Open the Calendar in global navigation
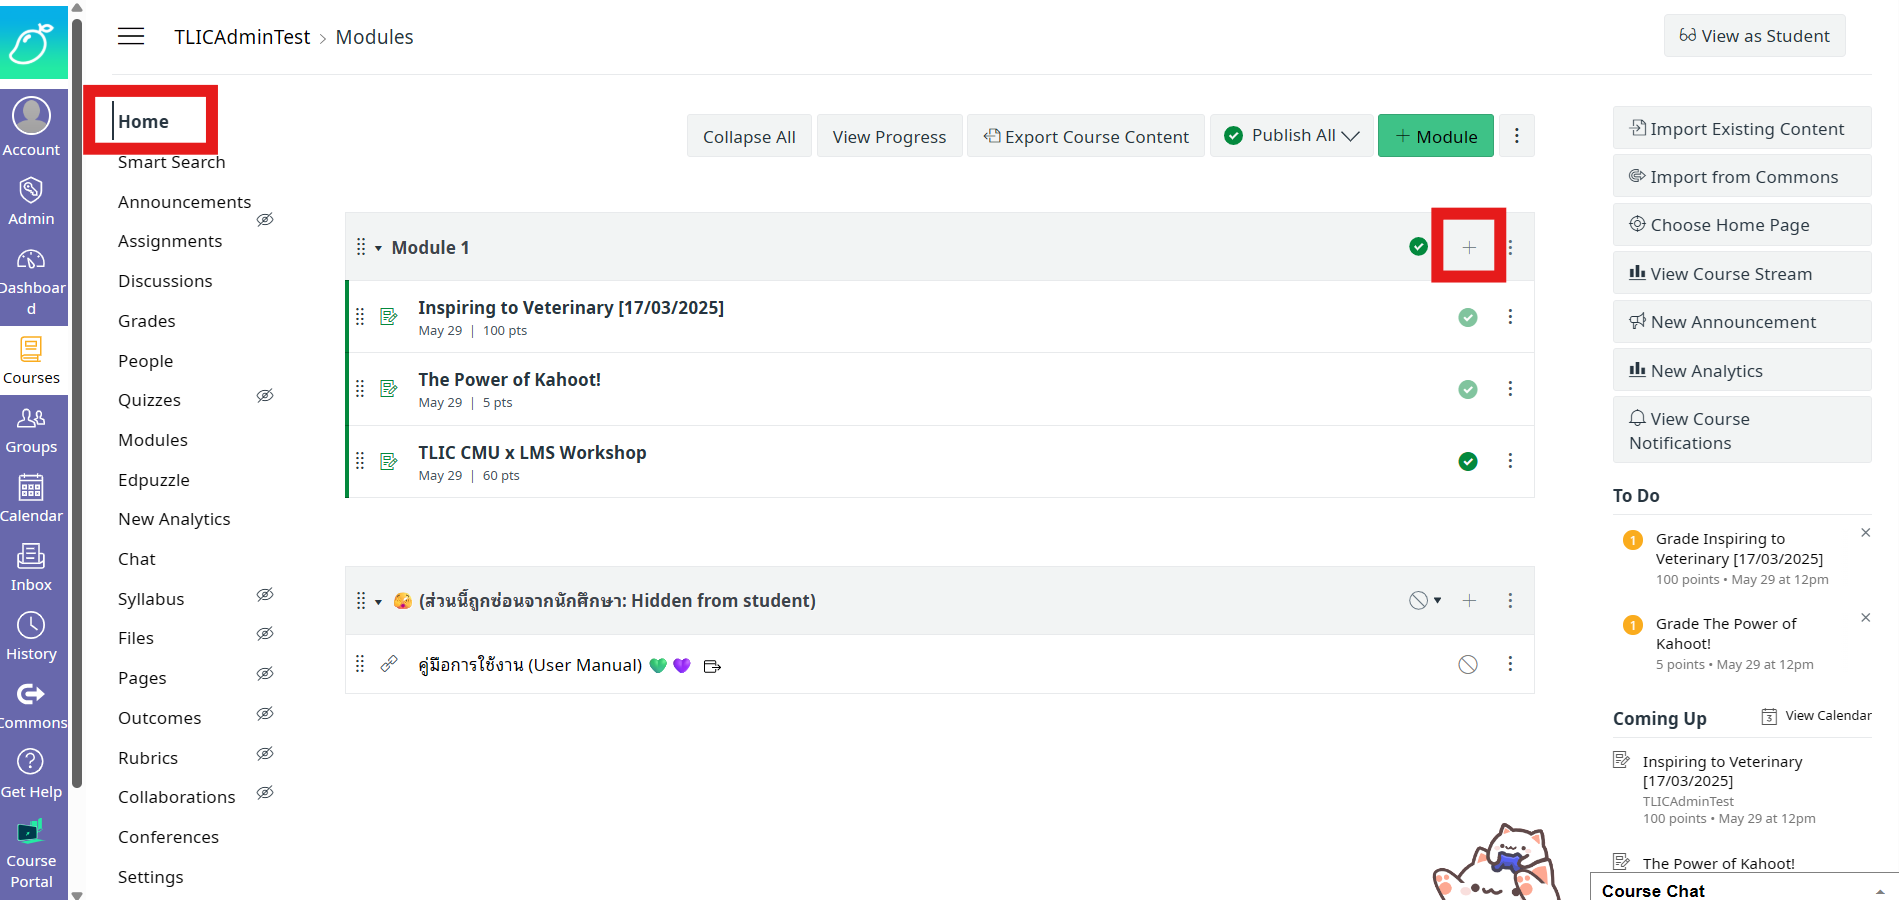The height and width of the screenshot is (900, 1899). [31, 498]
